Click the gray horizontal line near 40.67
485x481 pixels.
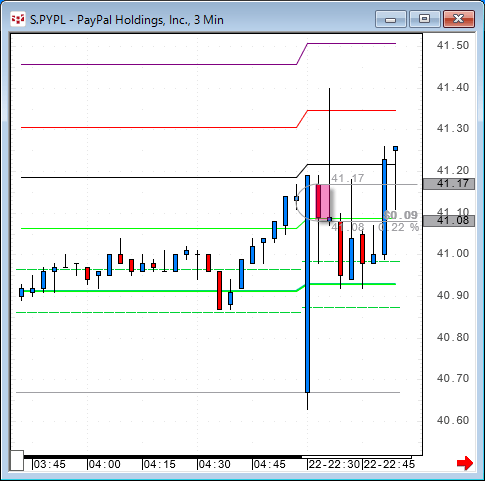(208, 392)
